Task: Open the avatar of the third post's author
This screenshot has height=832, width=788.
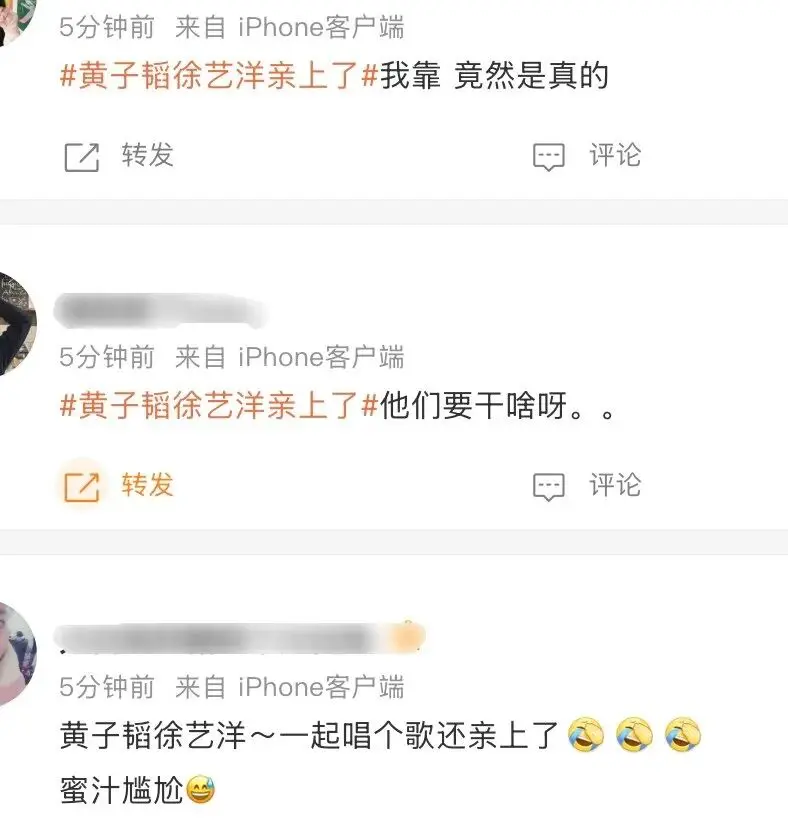Action: 16,654
